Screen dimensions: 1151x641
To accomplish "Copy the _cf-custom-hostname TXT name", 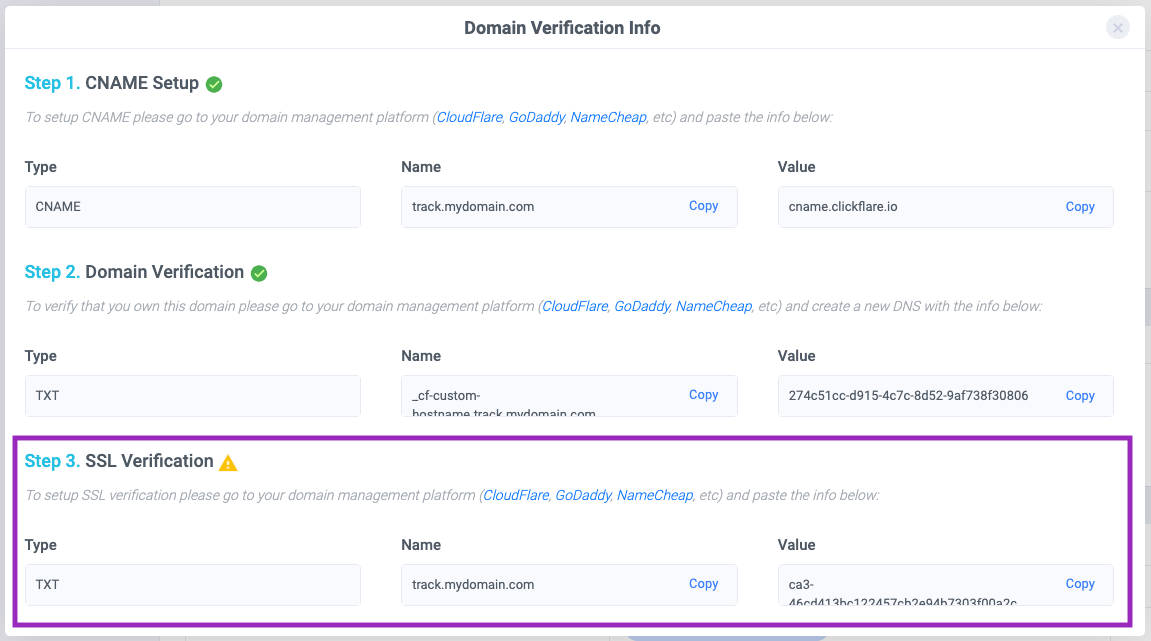I will point(703,395).
